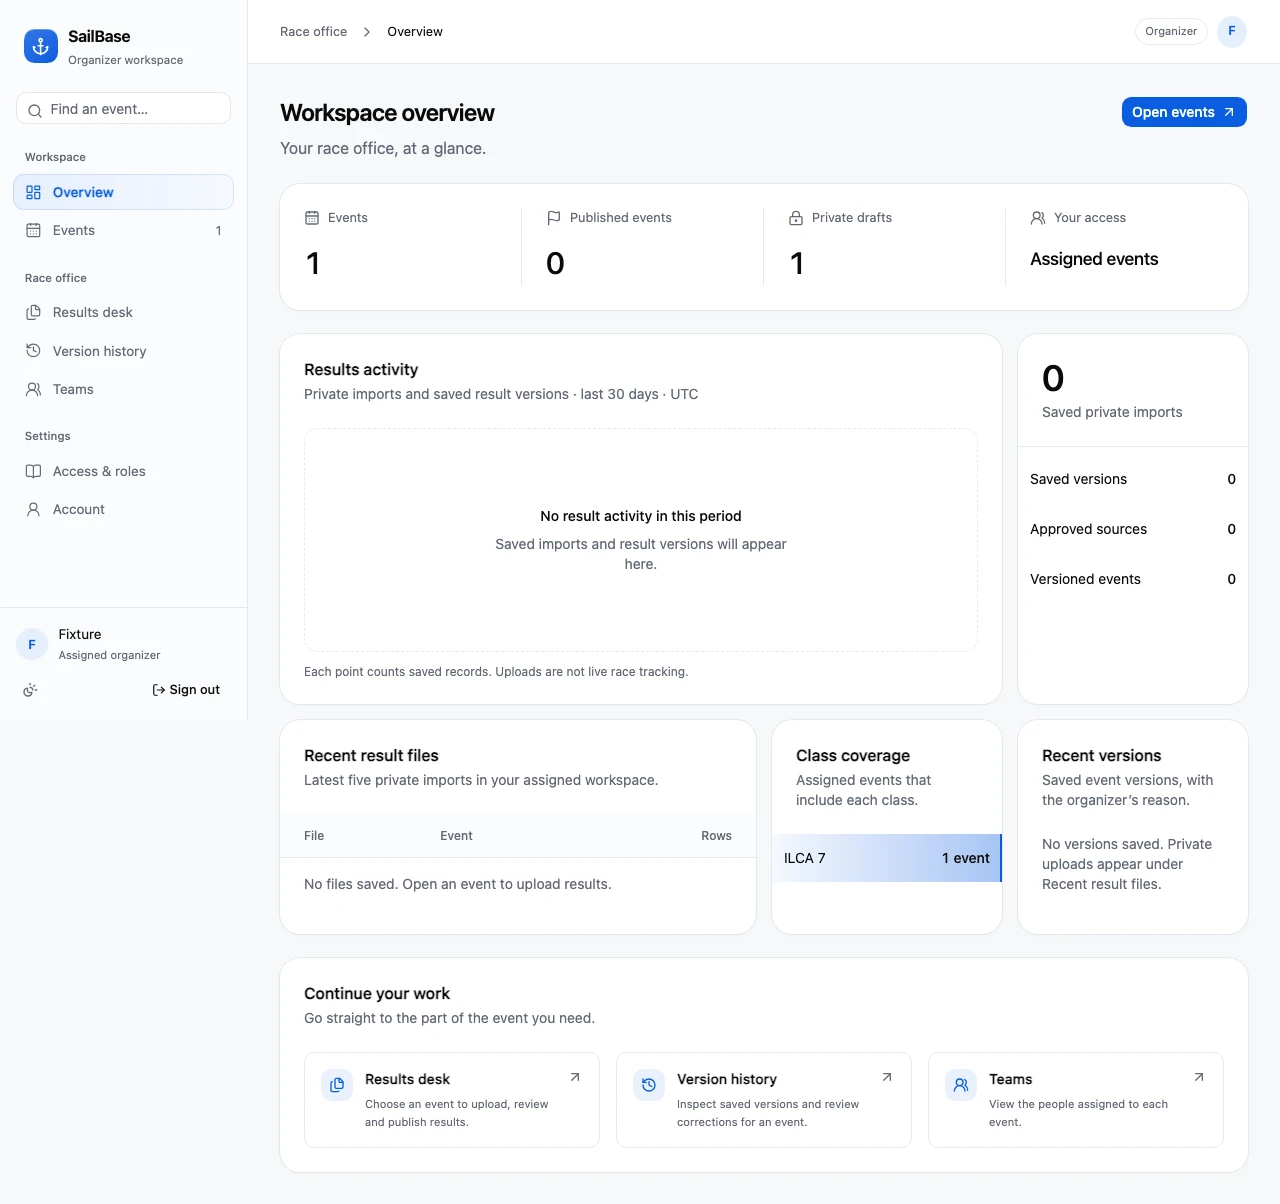The height and width of the screenshot is (1204, 1280).
Task: Click the Saved private imports label
Action: pos(1112,412)
